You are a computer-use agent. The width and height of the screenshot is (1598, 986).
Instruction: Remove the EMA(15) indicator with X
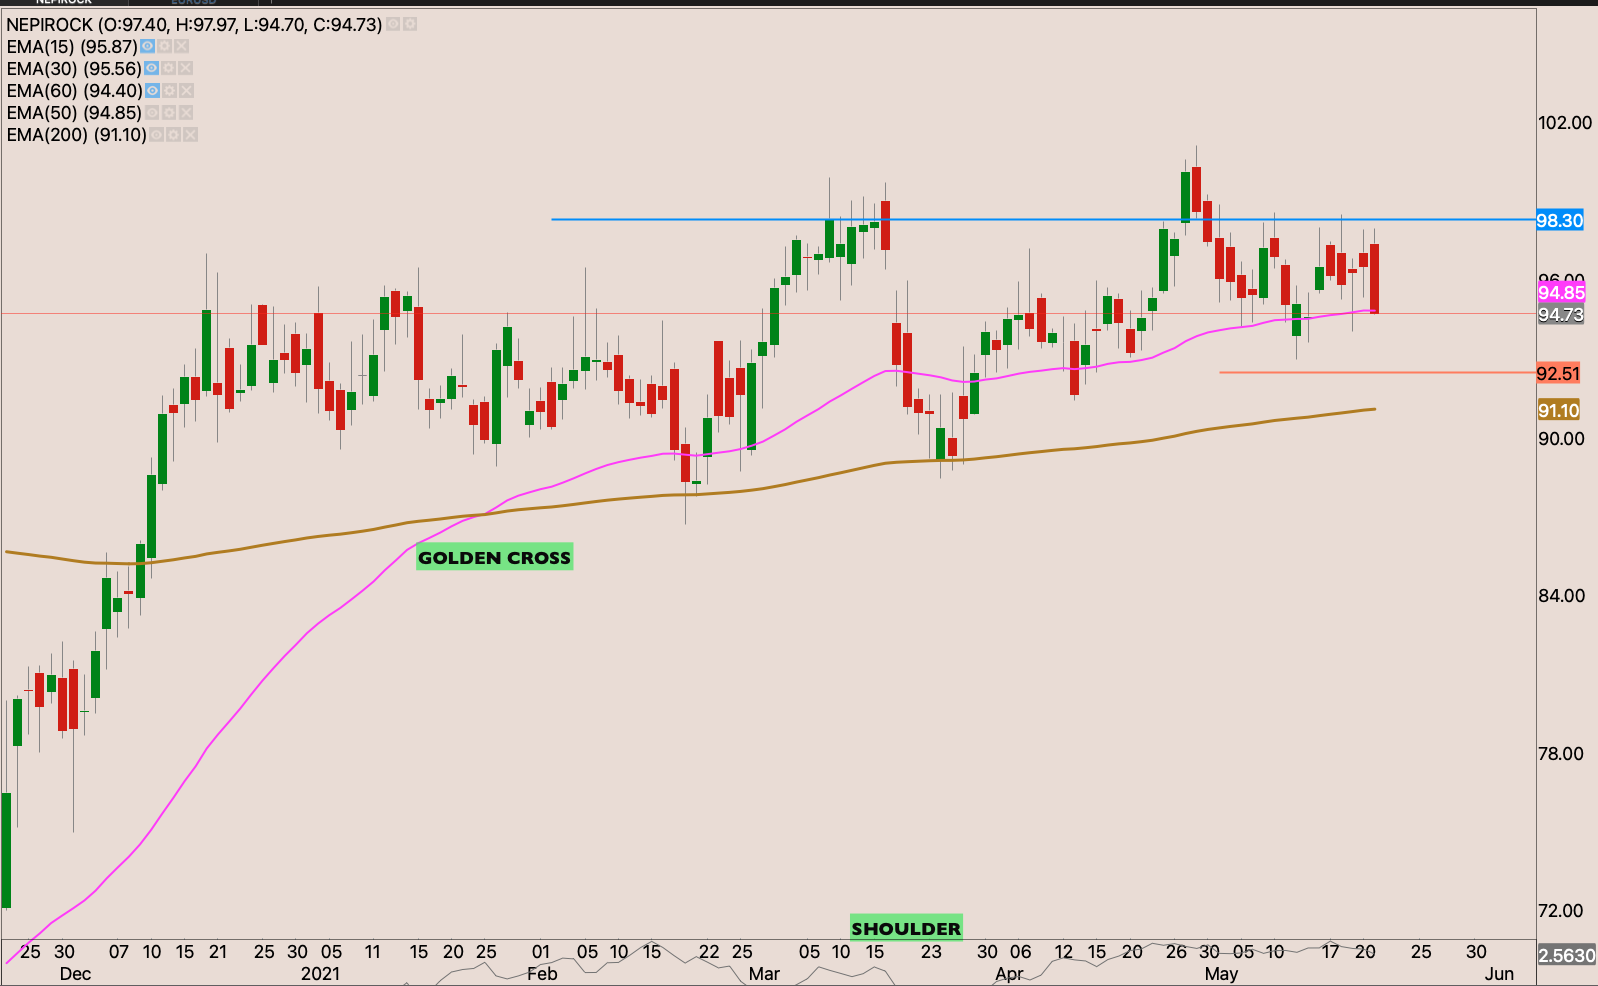[181, 46]
